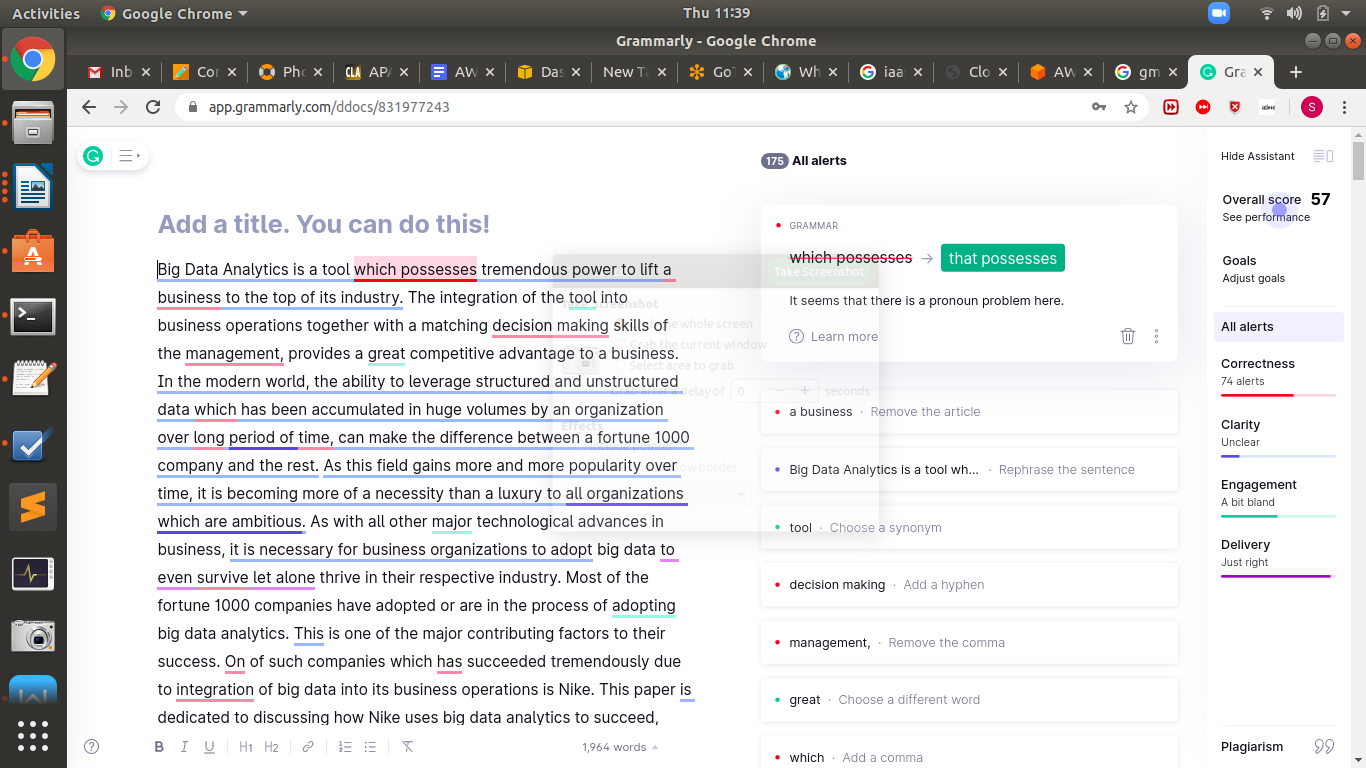Viewport: 1366px width, 768px height.
Task: Click the address bar URL field
Action: click(x=640, y=107)
